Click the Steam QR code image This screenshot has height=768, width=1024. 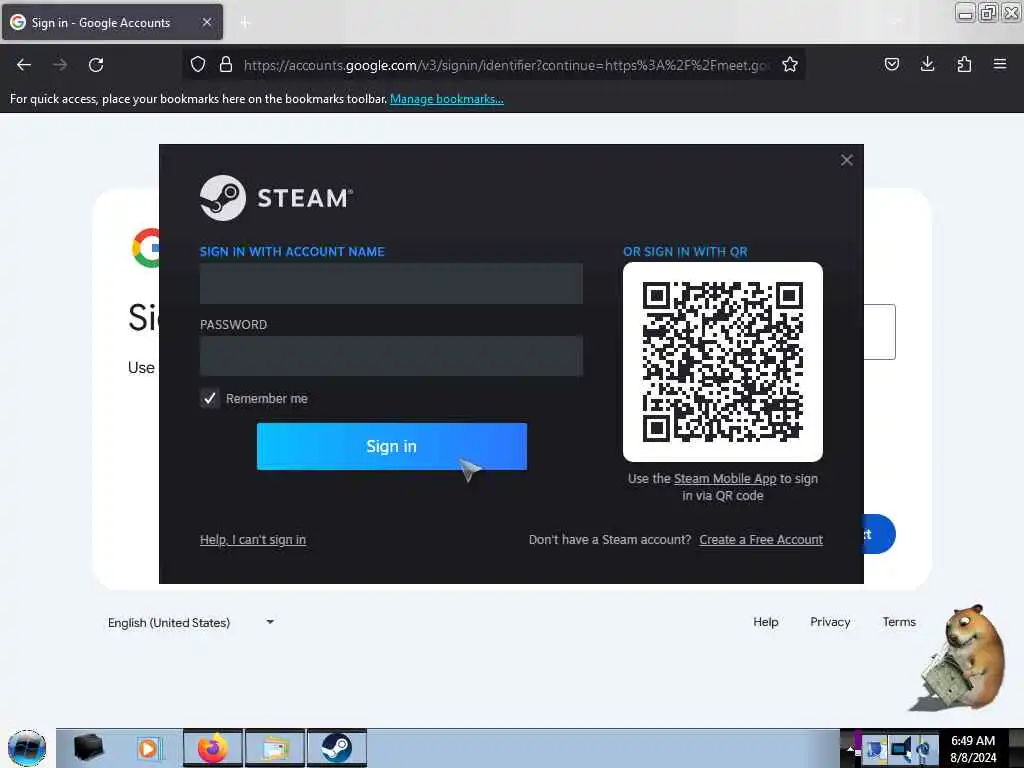coord(723,362)
